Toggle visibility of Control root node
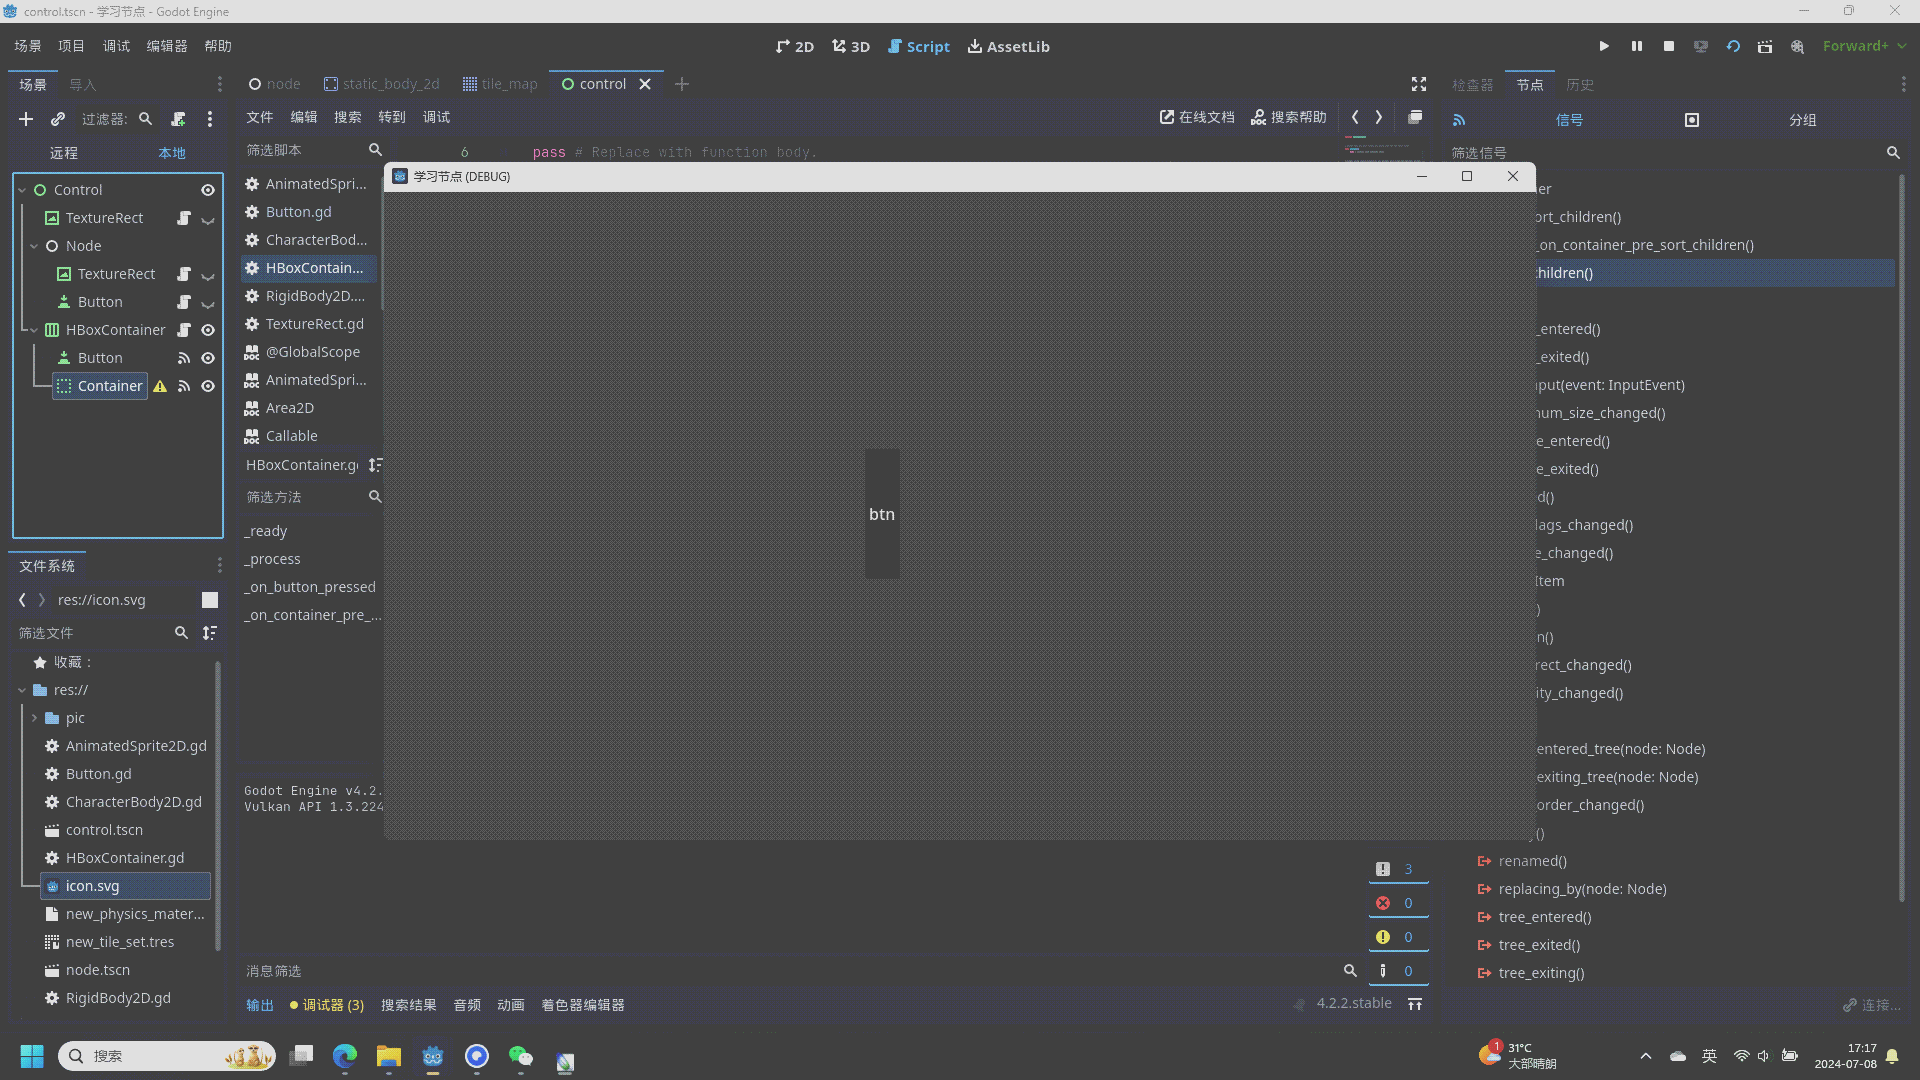This screenshot has height=1080, width=1920. (208, 190)
